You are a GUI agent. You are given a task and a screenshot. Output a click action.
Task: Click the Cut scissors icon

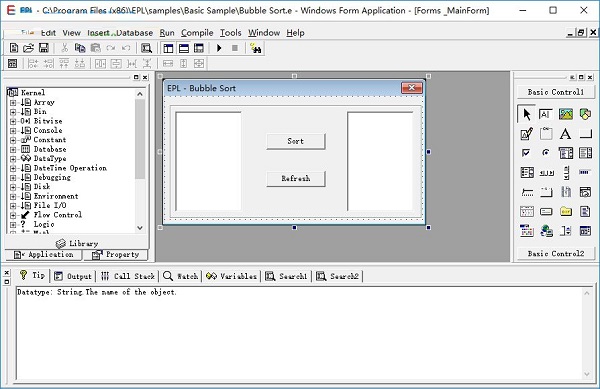[64, 48]
